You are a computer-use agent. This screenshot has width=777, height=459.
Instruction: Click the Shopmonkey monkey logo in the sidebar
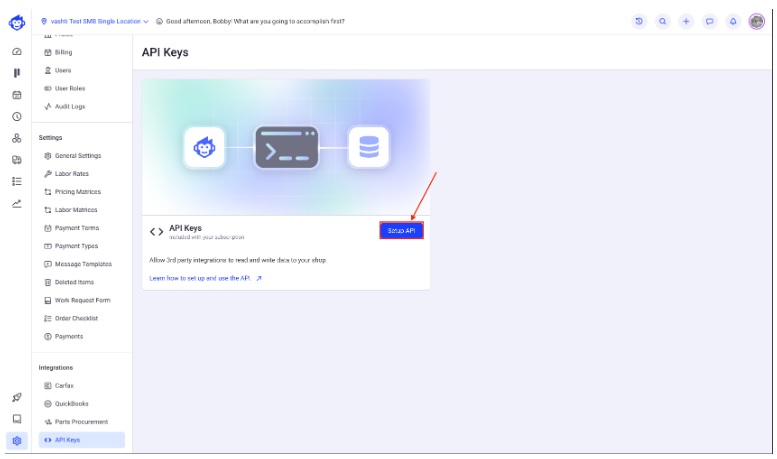coord(17,22)
